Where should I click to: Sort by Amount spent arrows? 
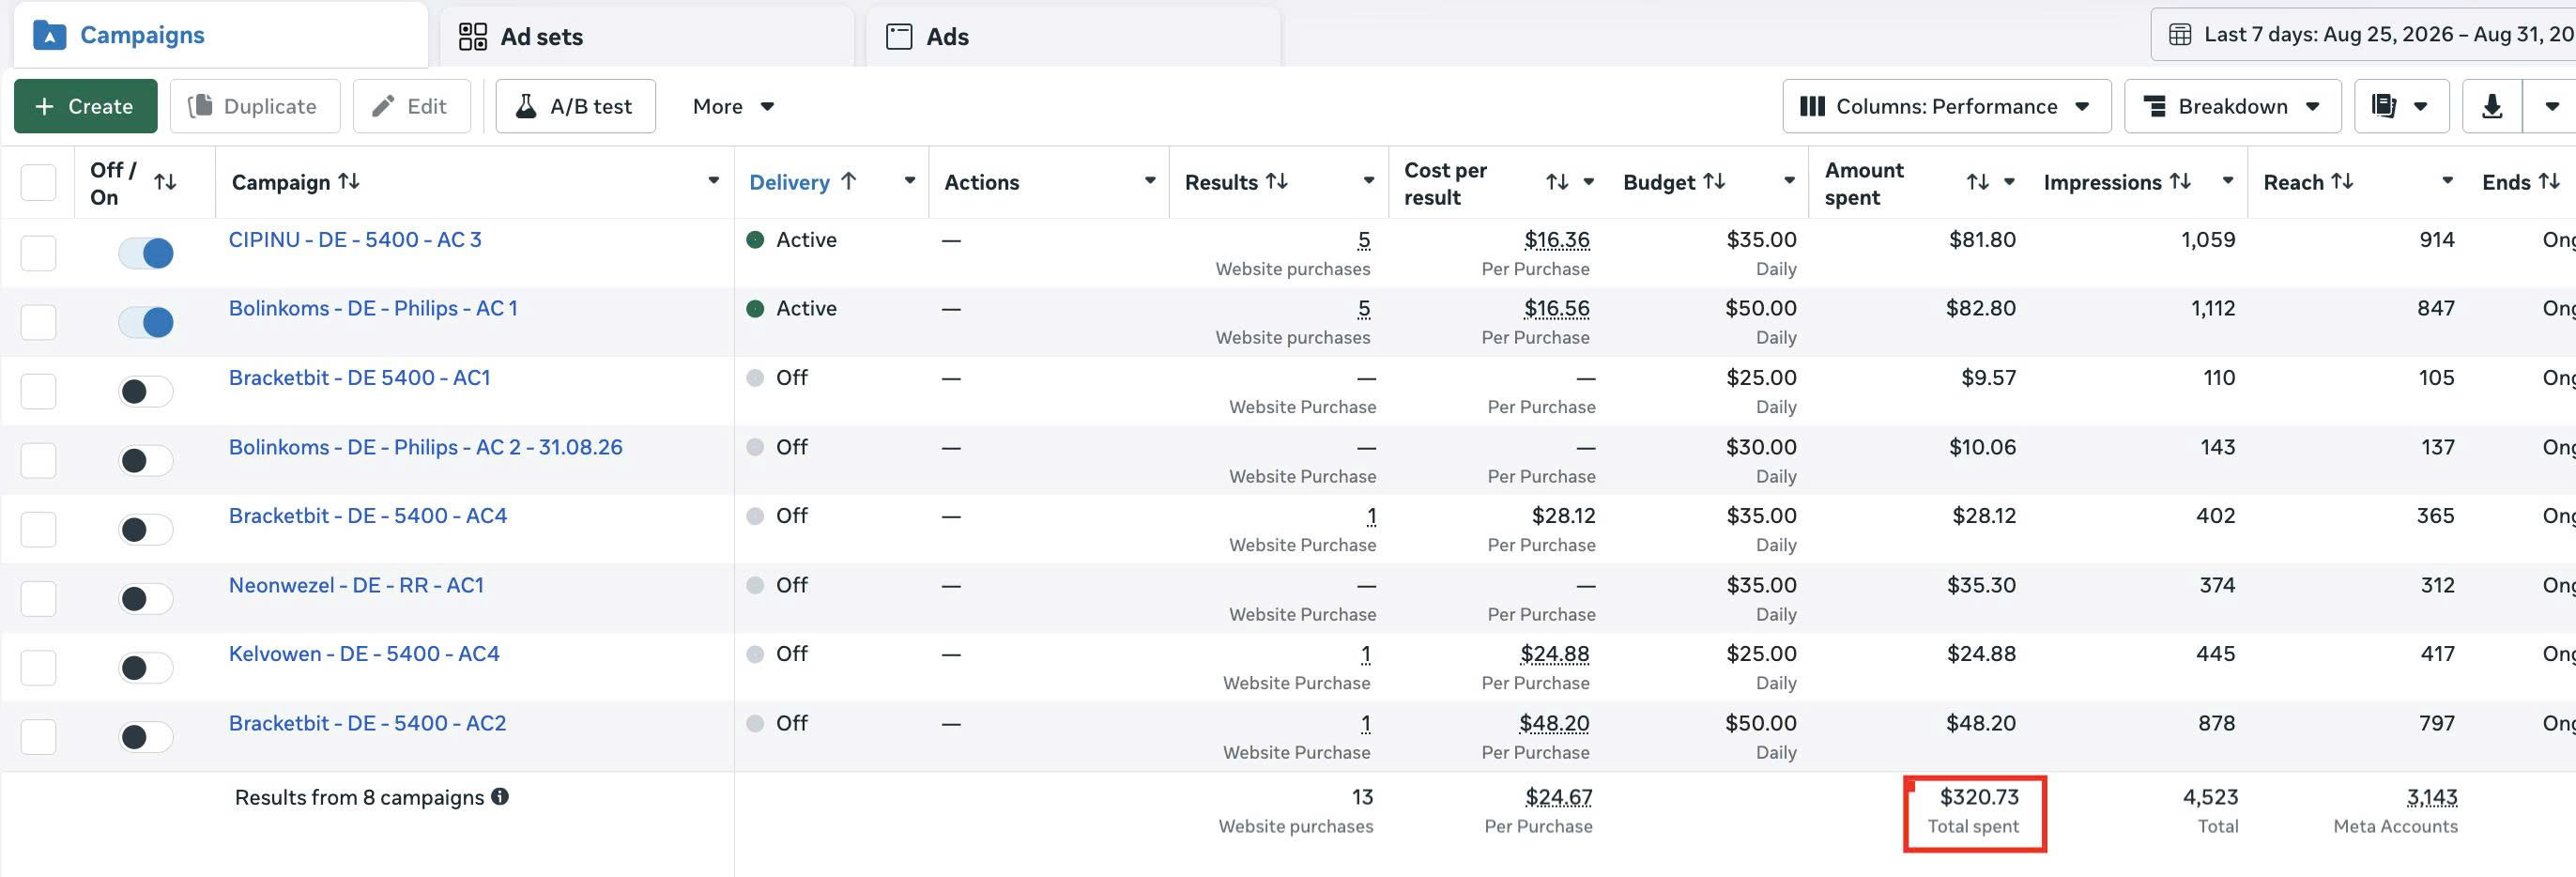pyautogui.click(x=1977, y=182)
